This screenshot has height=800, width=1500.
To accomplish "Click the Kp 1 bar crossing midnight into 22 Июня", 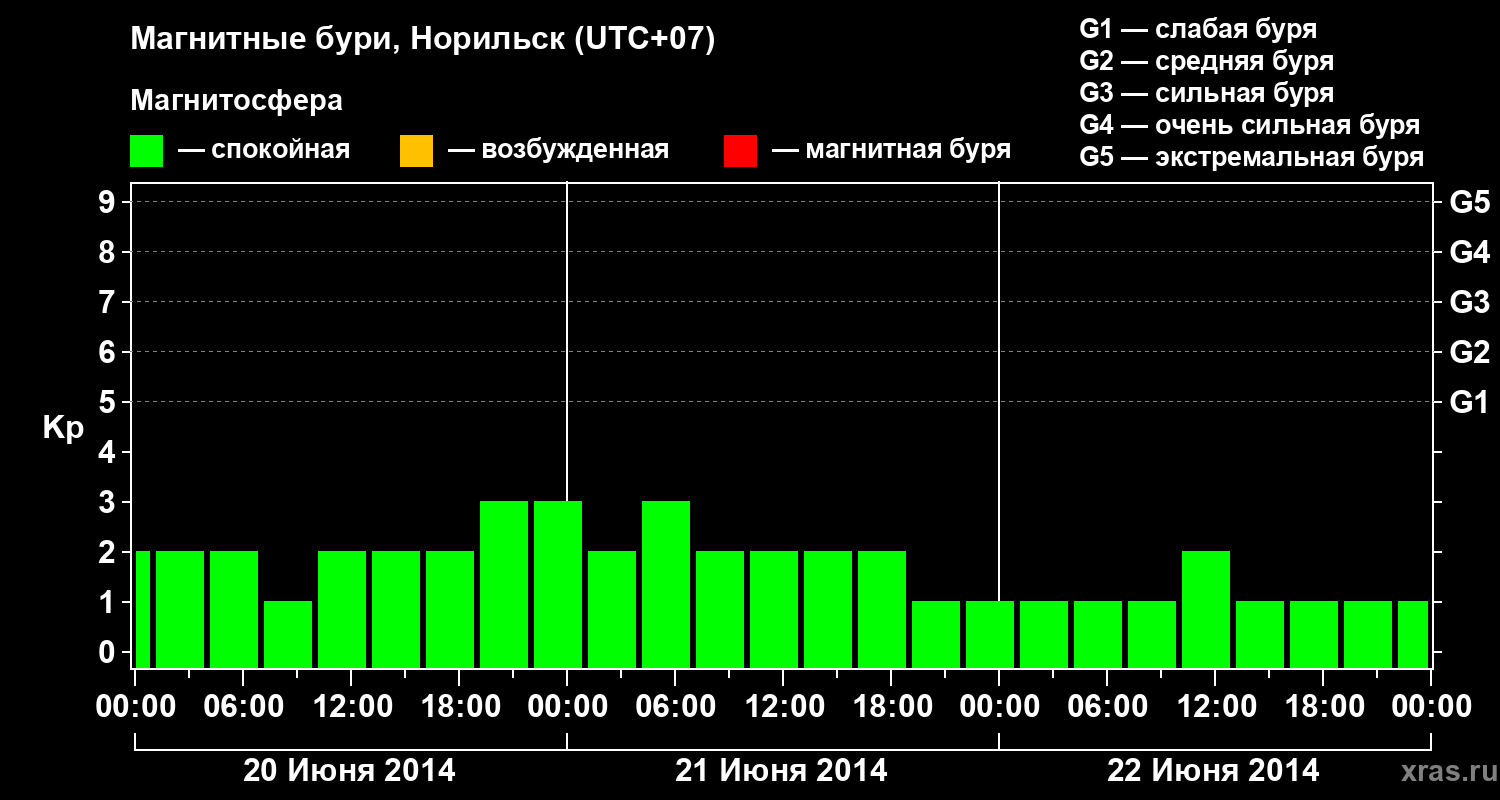I will click(990, 634).
